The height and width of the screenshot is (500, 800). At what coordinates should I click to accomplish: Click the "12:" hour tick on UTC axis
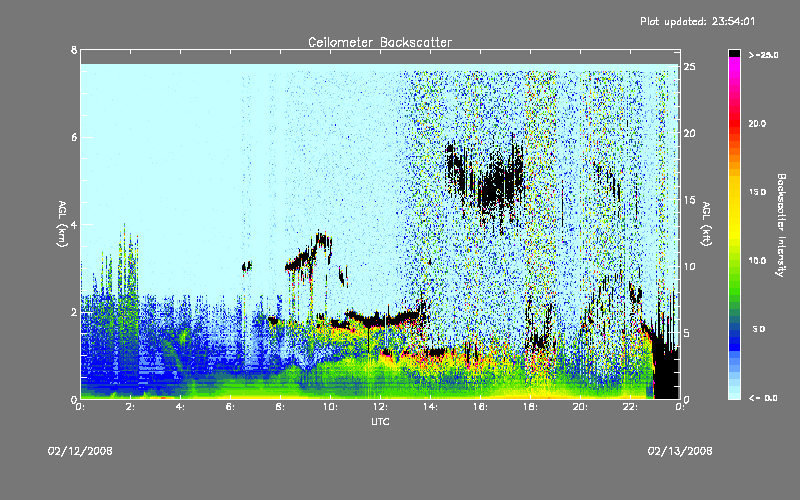[380, 407]
